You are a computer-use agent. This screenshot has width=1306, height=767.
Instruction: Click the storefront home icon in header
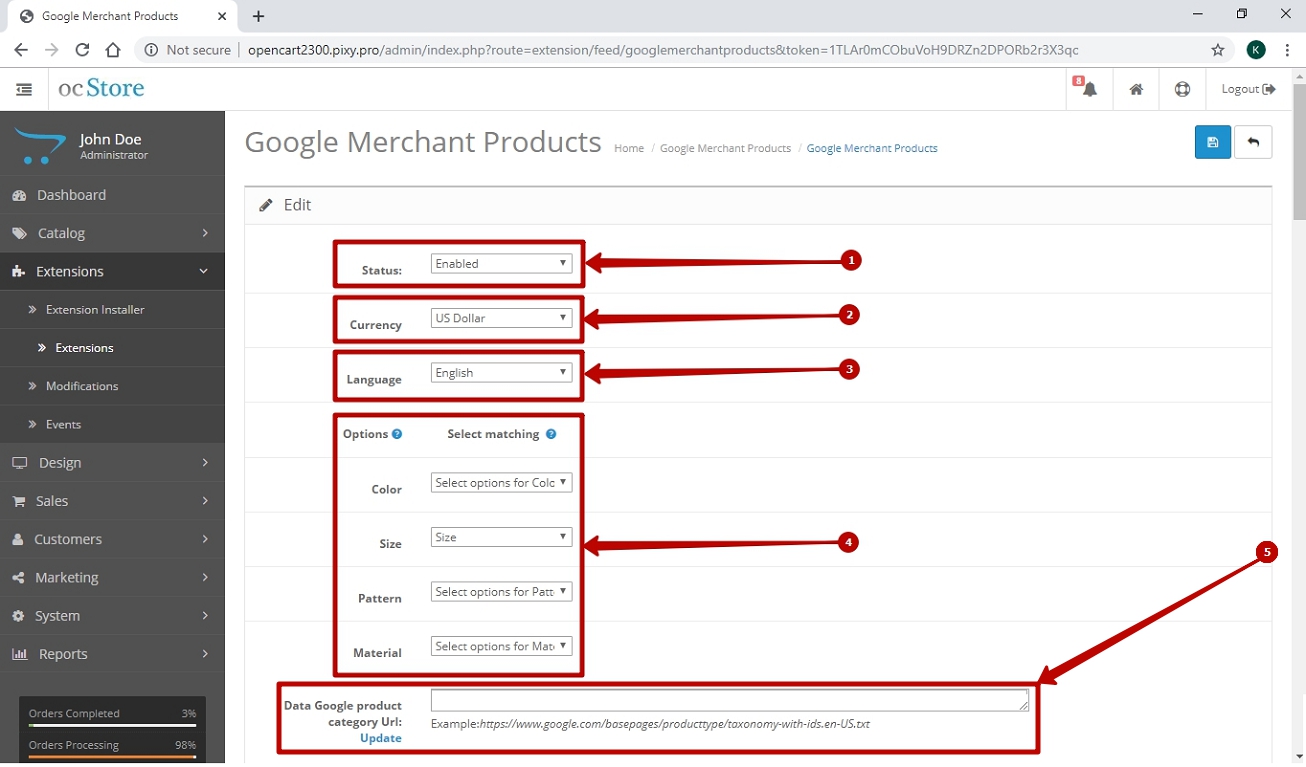coord(1136,89)
